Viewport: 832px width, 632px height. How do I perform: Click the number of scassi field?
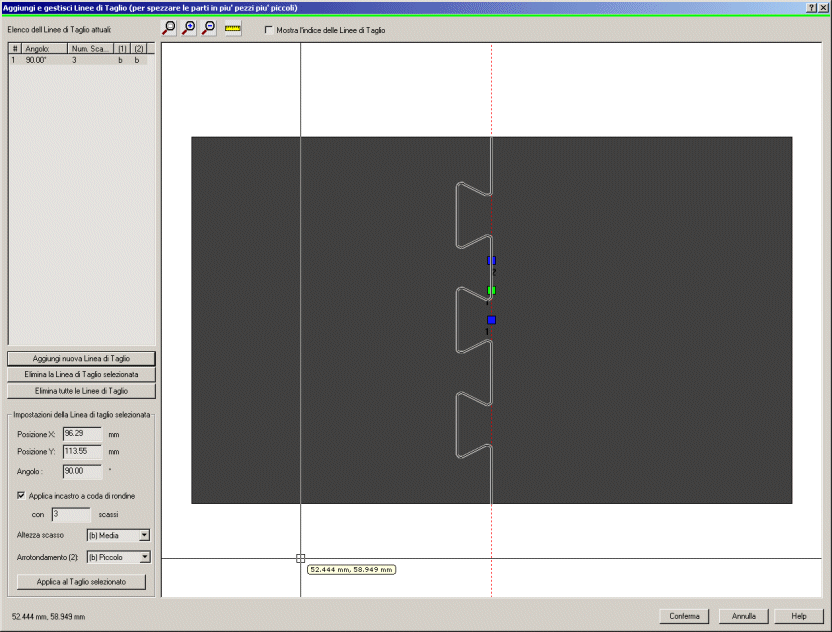click(x=71, y=514)
